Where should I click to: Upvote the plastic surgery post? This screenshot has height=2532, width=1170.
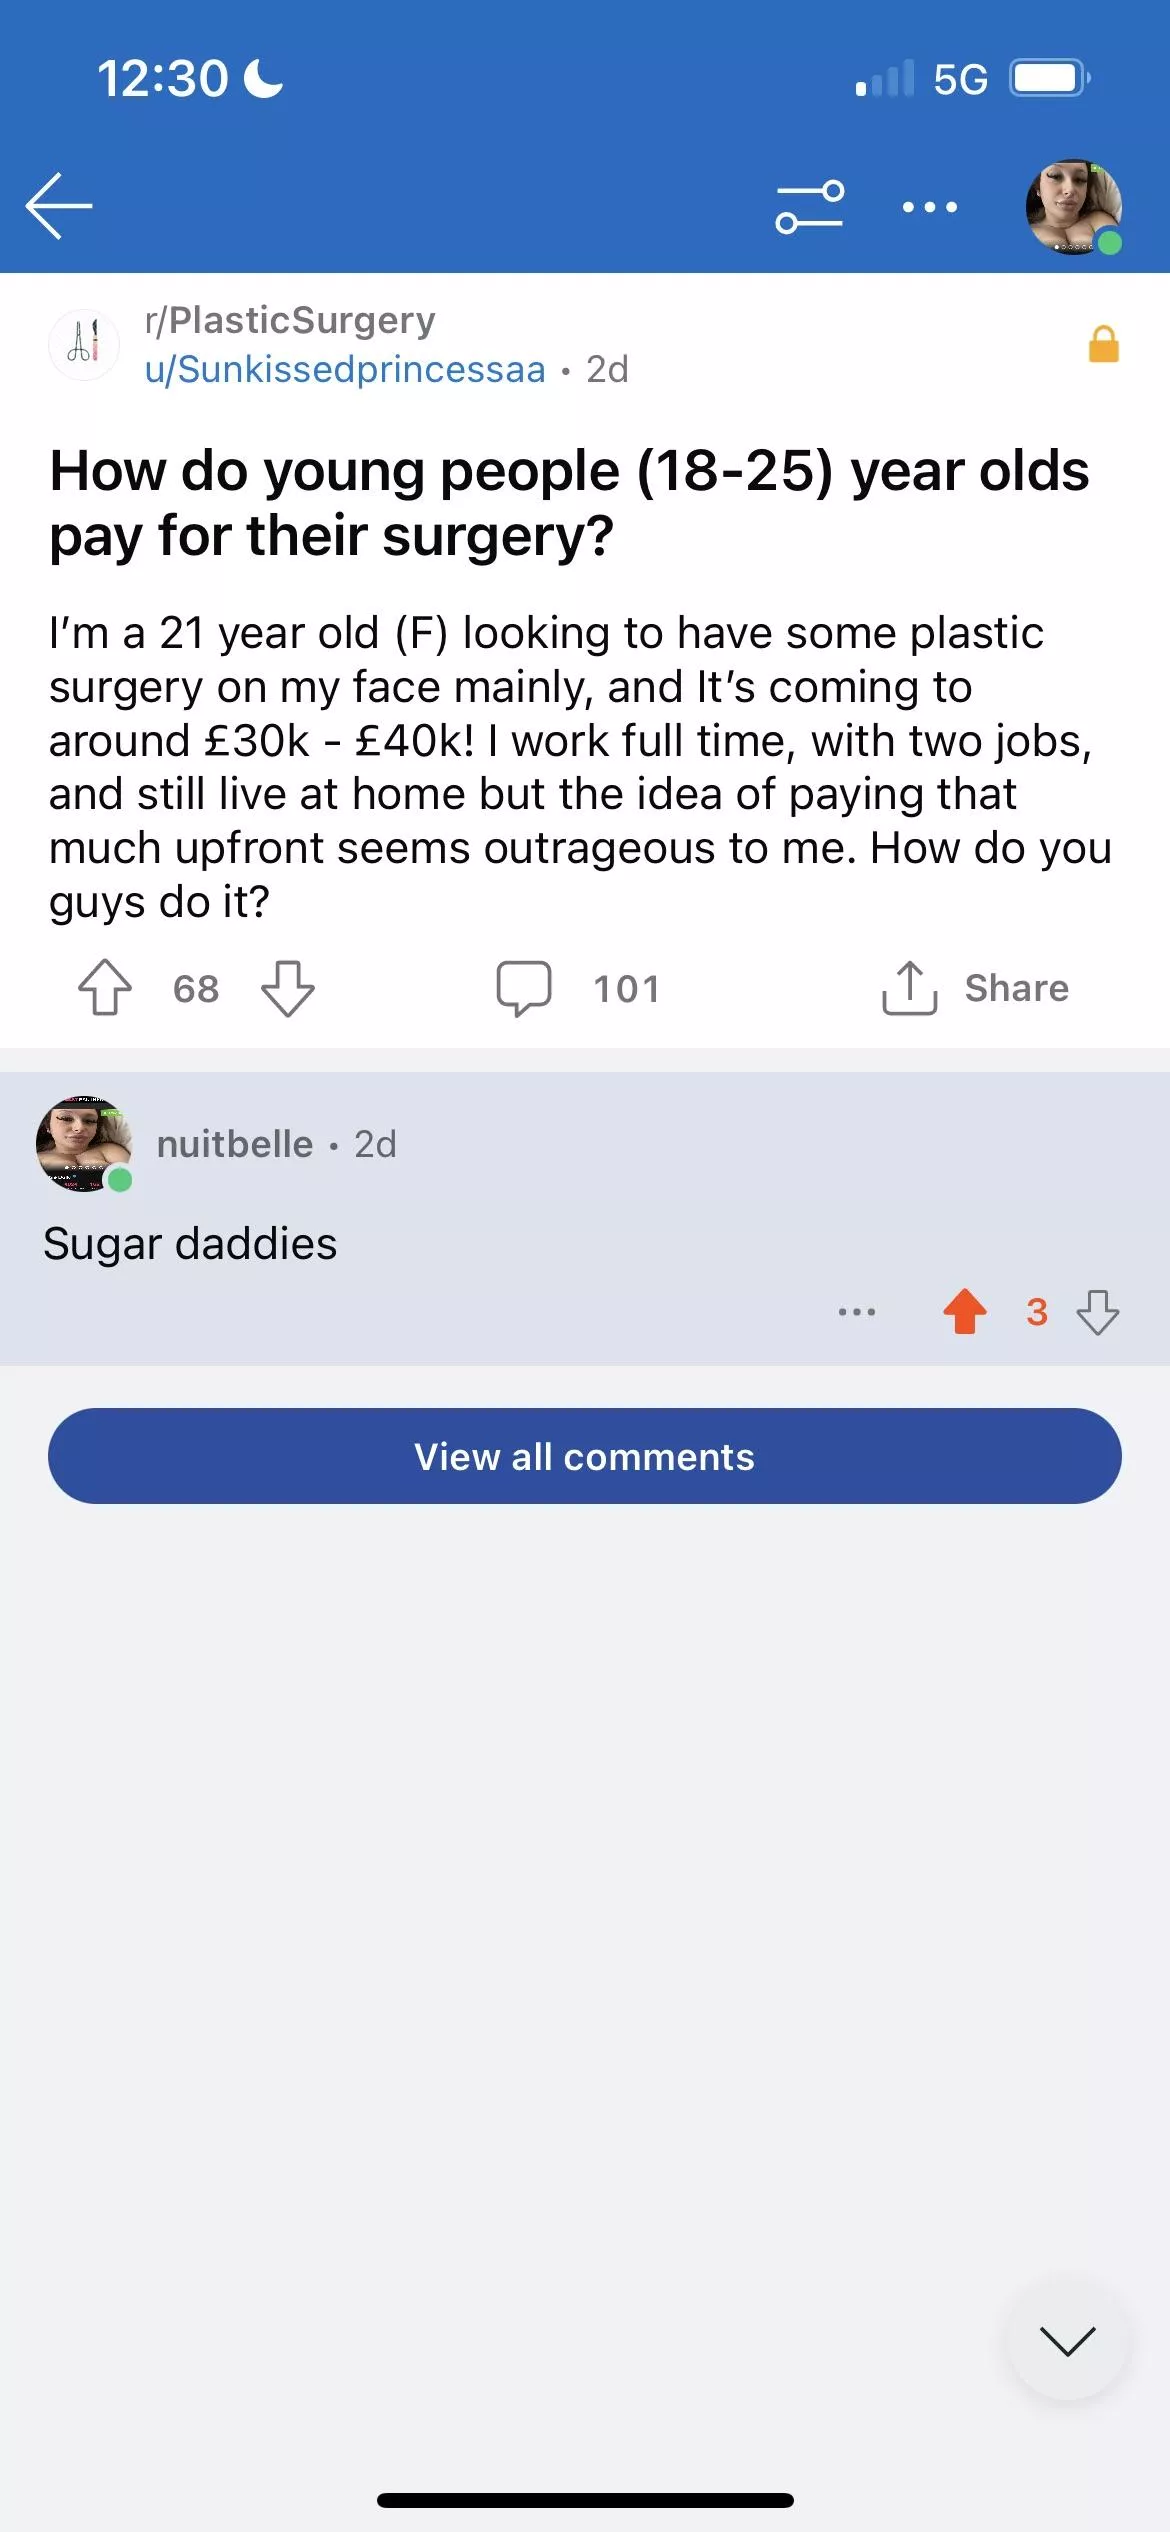click(x=105, y=988)
